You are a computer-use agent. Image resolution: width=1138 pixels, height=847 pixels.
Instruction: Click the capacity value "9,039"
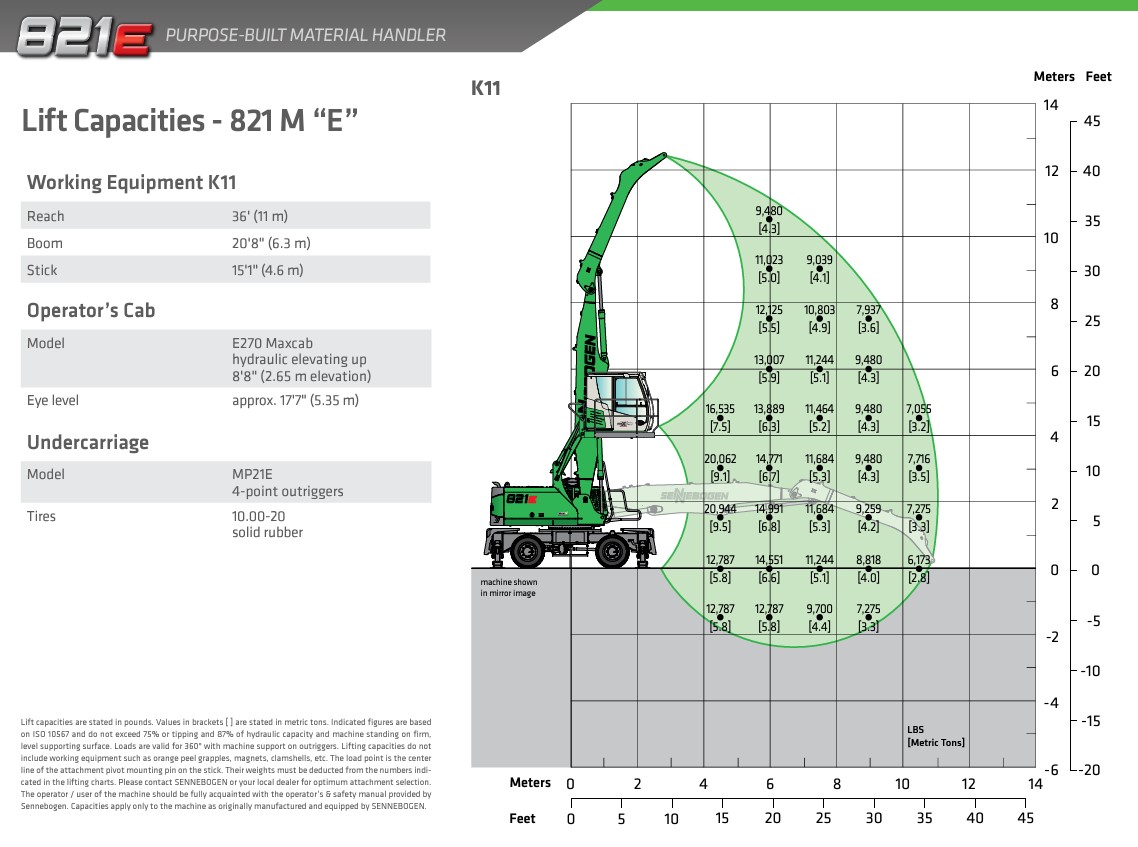pyautogui.click(x=819, y=260)
